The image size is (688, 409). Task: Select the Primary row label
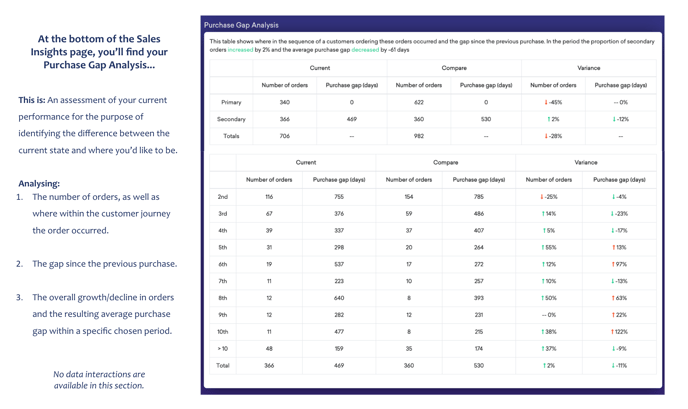pos(231,102)
